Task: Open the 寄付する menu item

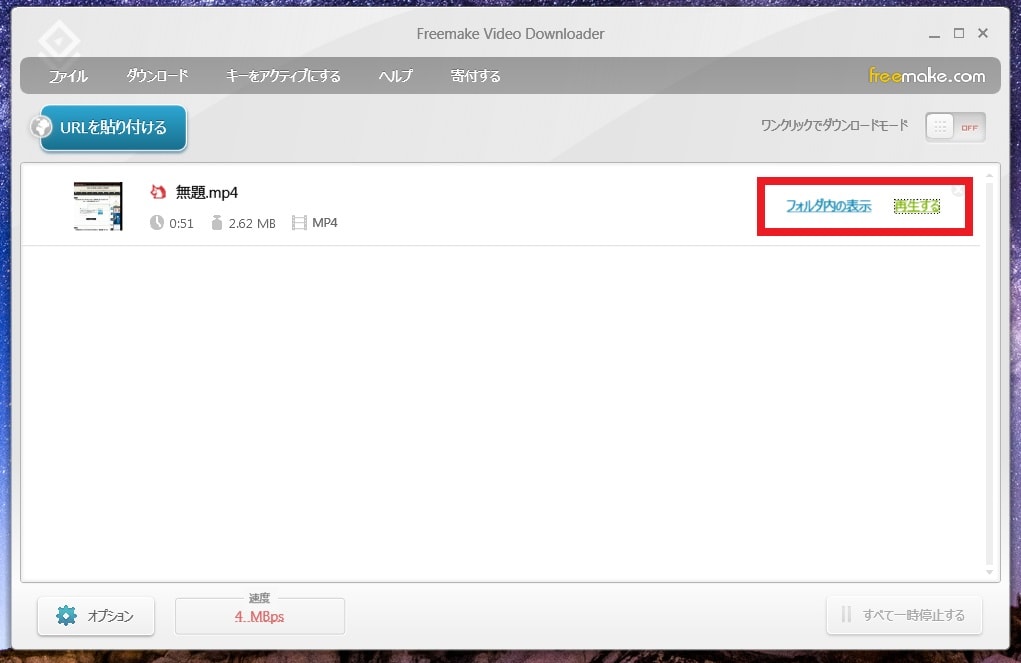Action: [x=475, y=76]
